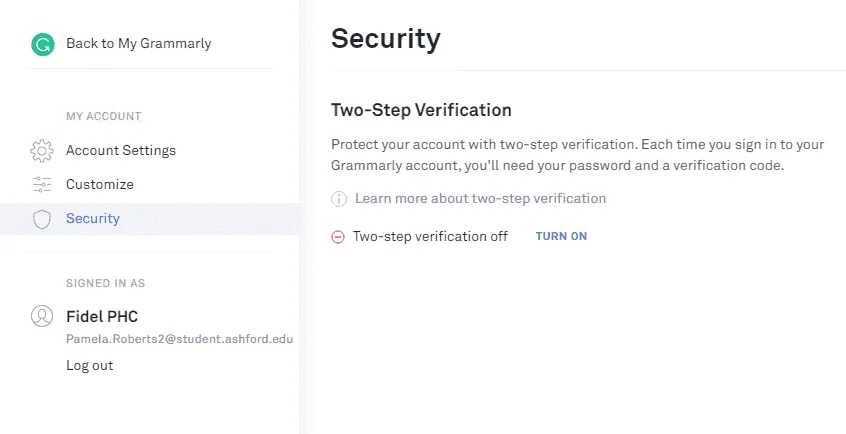Screen dimensions: 846x434
Task: Click the Account Settings gear icon
Action: click(42, 151)
